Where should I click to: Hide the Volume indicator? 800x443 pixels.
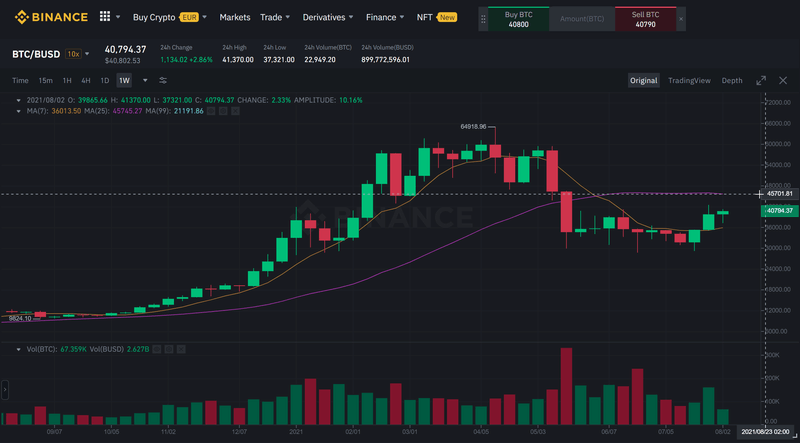[x=157, y=351]
